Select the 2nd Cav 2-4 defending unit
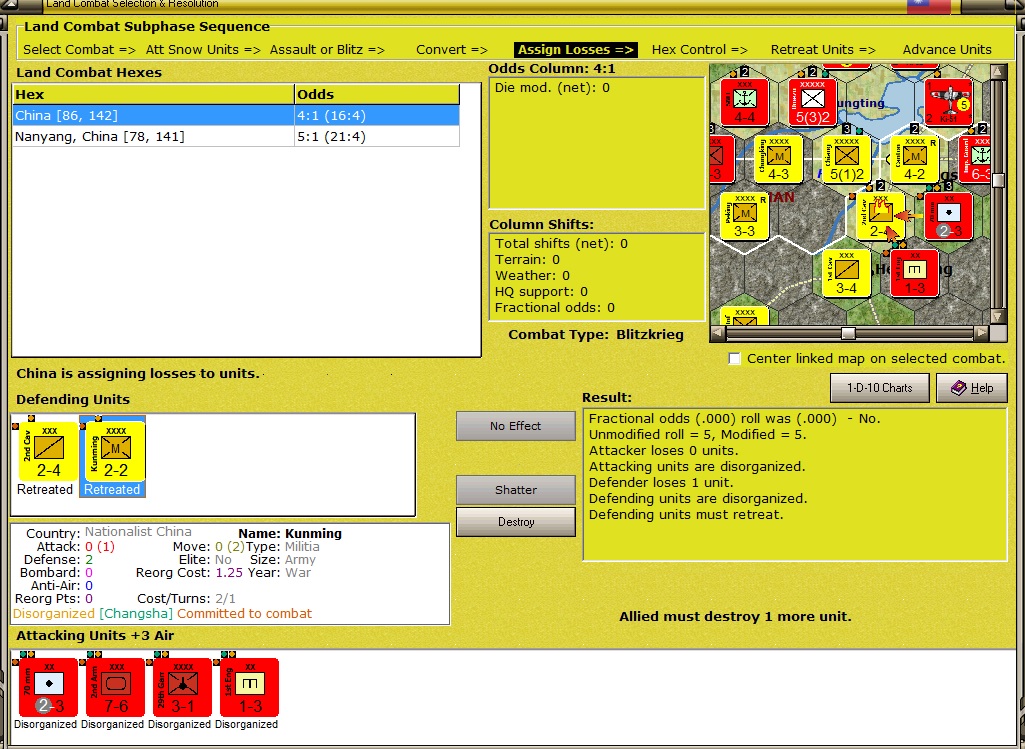 pos(48,451)
